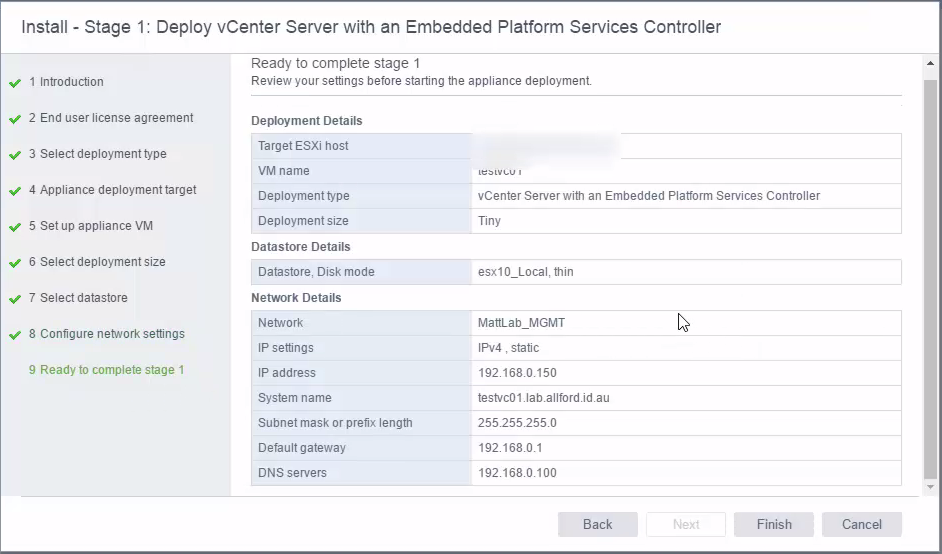Click the DNS servers value 192.168.0.100
The height and width of the screenshot is (554, 942).
click(517, 473)
